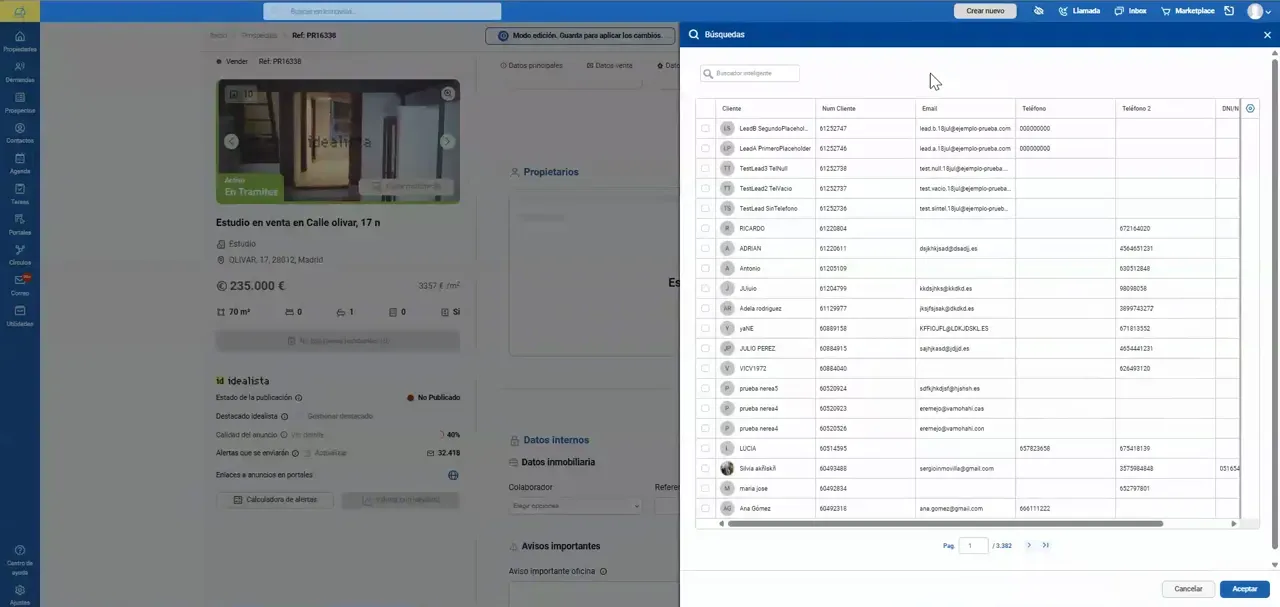Select the maria jose client row
Screen dimensions: 1280x607
pos(967,488)
